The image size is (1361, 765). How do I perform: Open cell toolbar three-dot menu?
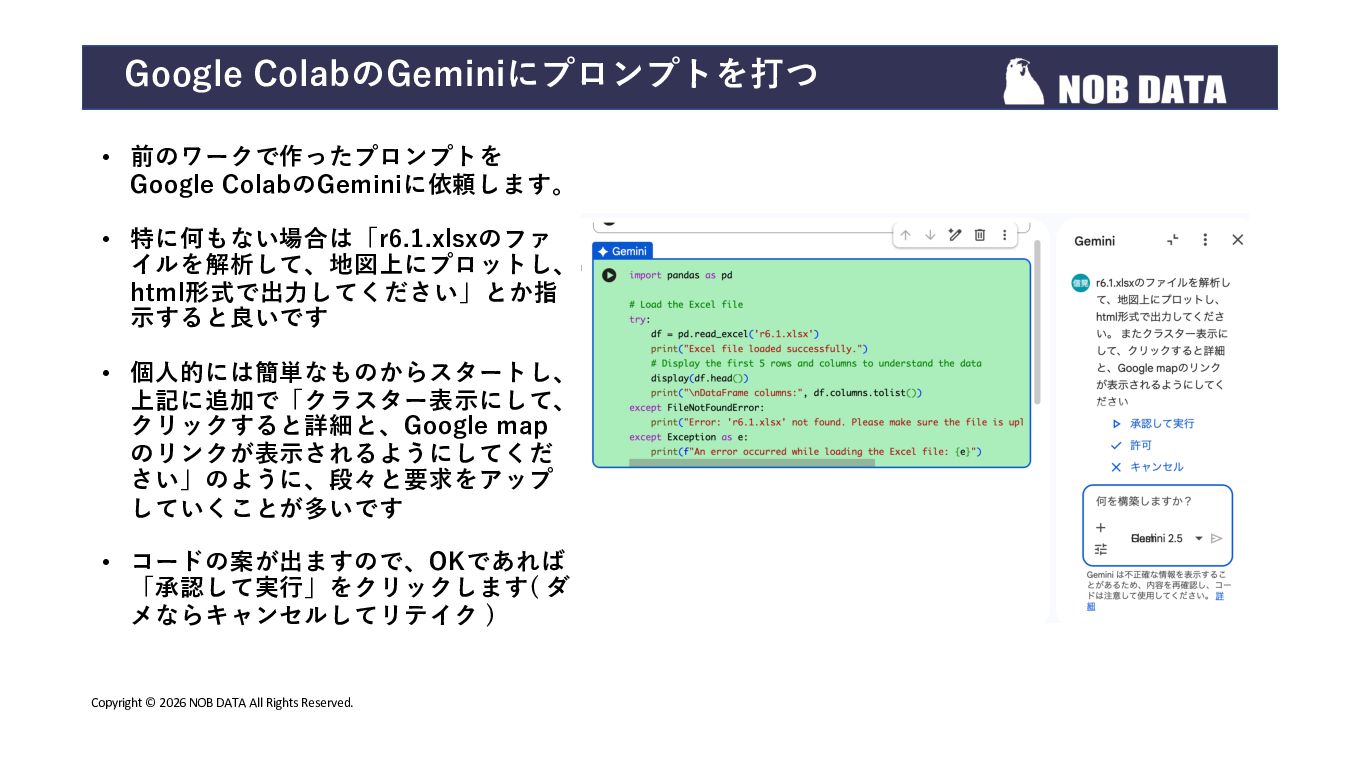point(1004,235)
